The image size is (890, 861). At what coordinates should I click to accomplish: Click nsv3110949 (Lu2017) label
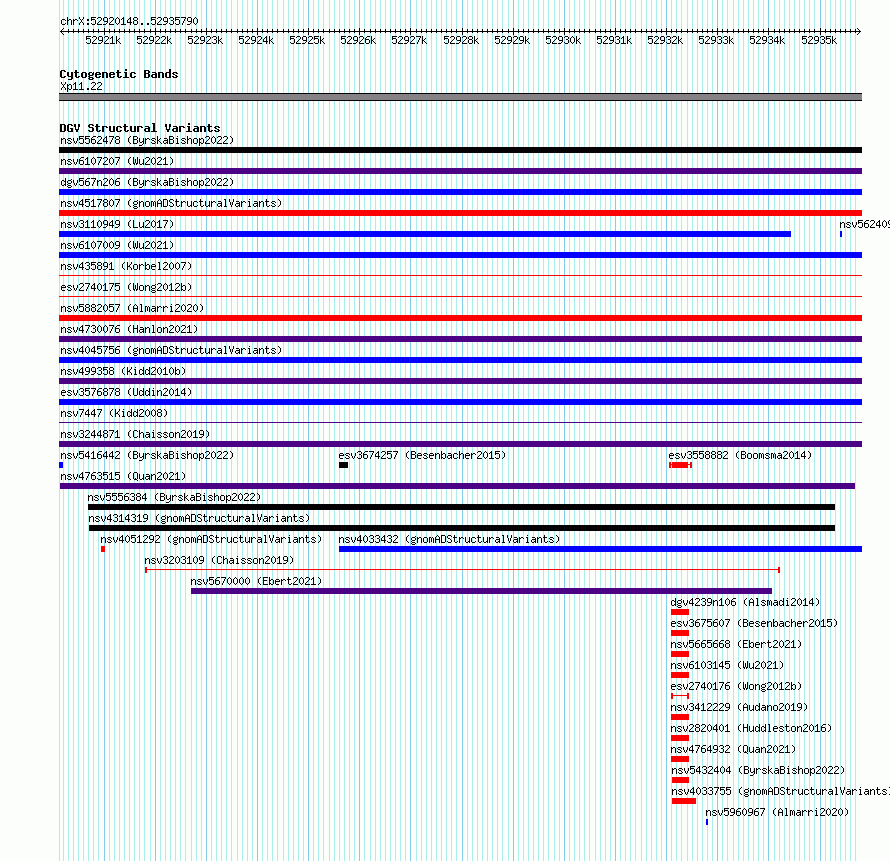click(x=117, y=224)
